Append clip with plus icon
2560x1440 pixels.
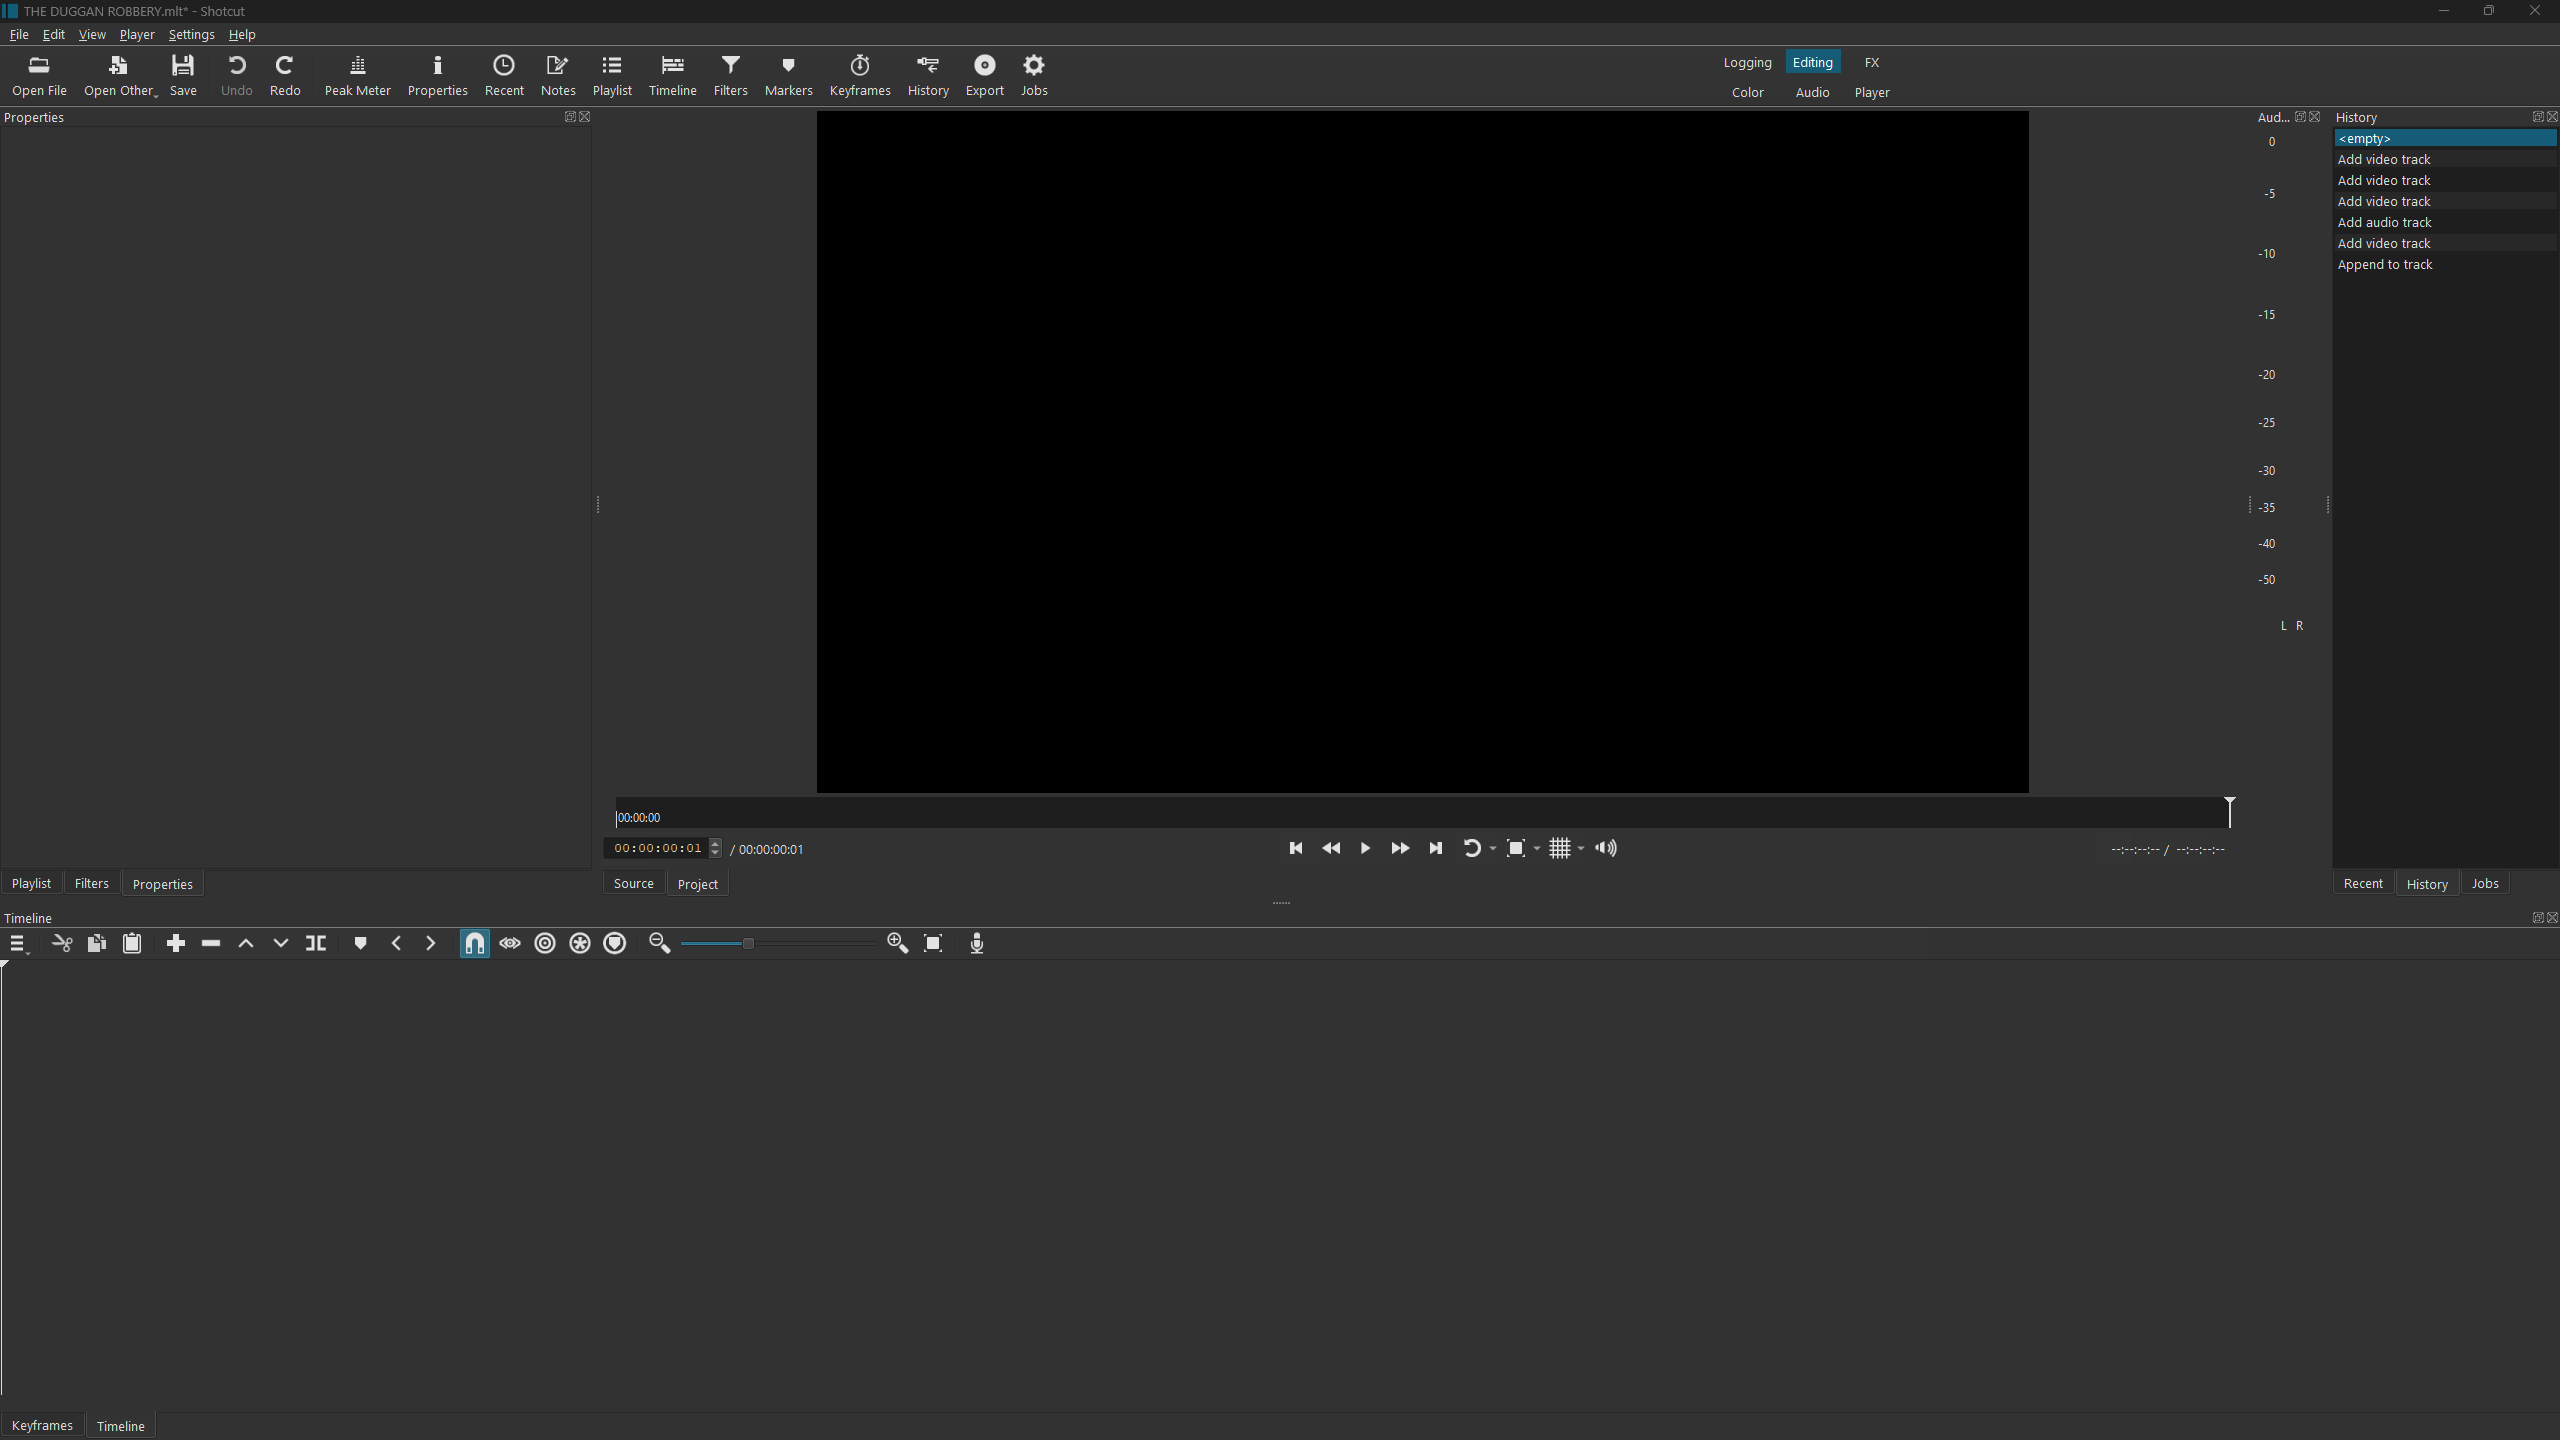click(176, 943)
